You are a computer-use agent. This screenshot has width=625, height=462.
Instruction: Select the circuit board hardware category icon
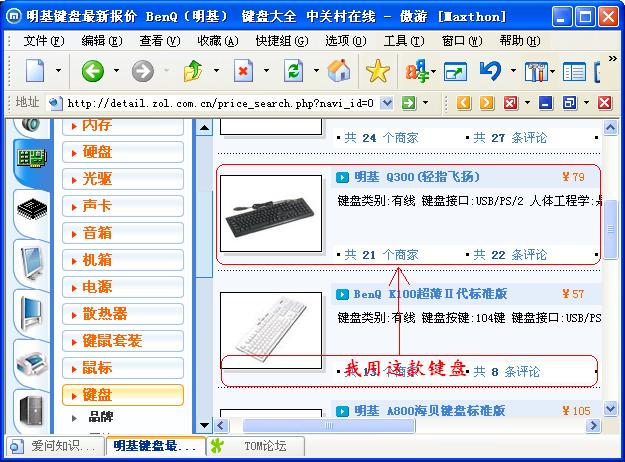(32, 158)
